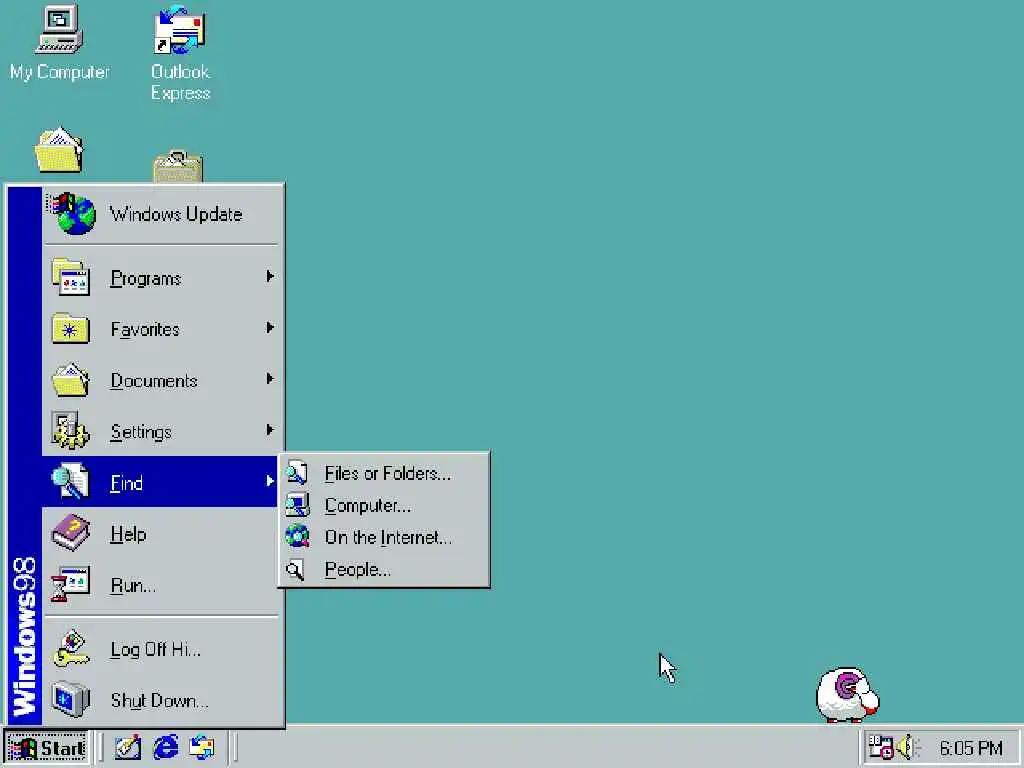Click the Help book icon
Screen dimensions: 1024x768
71,533
